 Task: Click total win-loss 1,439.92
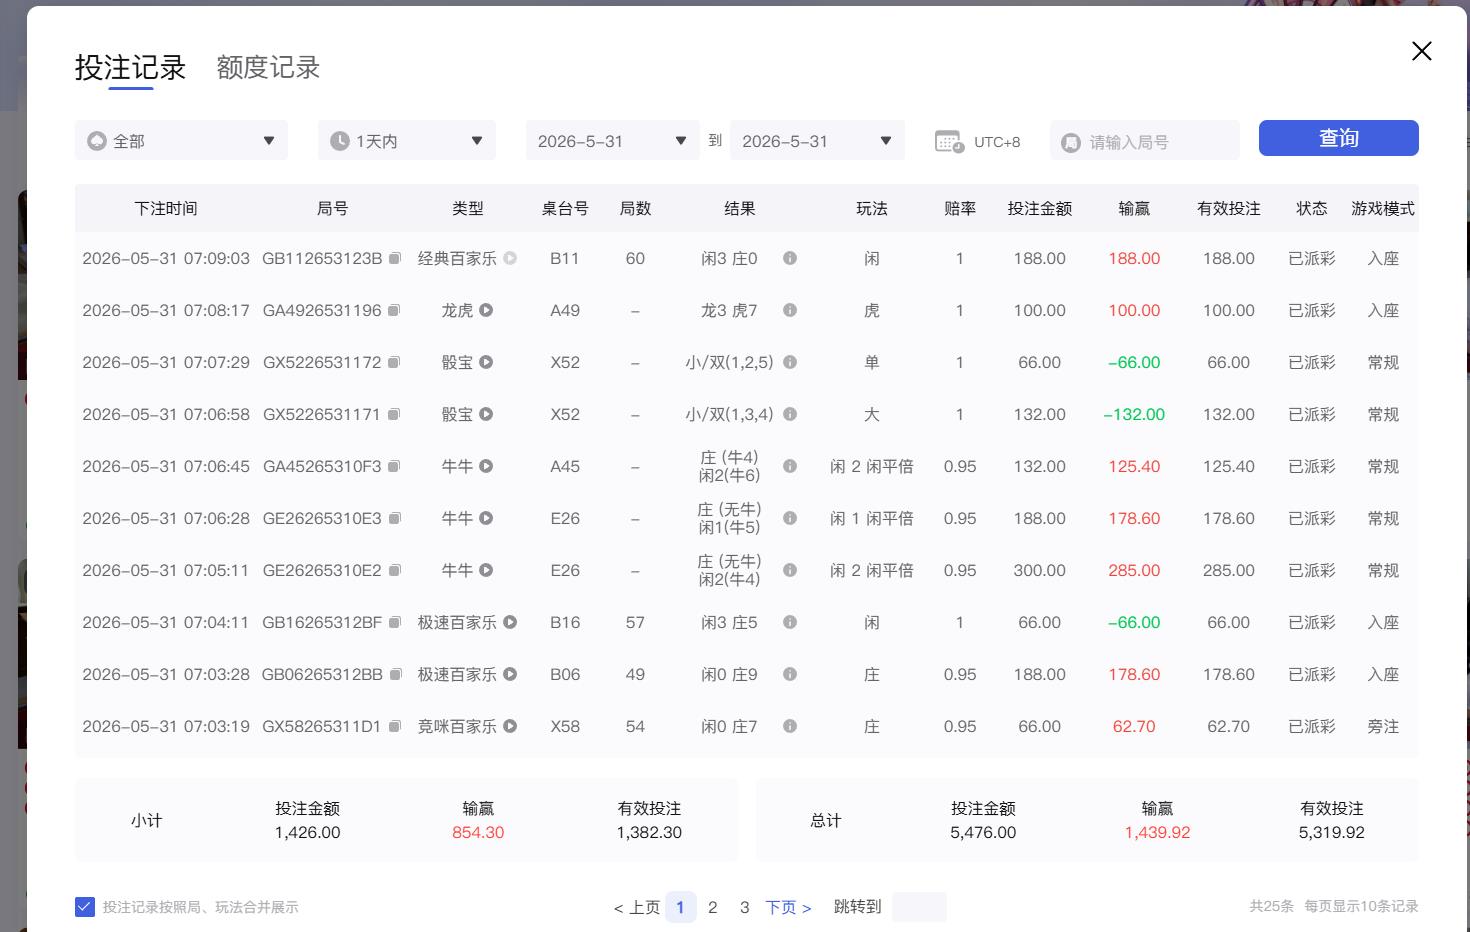tap(1157, 832)
